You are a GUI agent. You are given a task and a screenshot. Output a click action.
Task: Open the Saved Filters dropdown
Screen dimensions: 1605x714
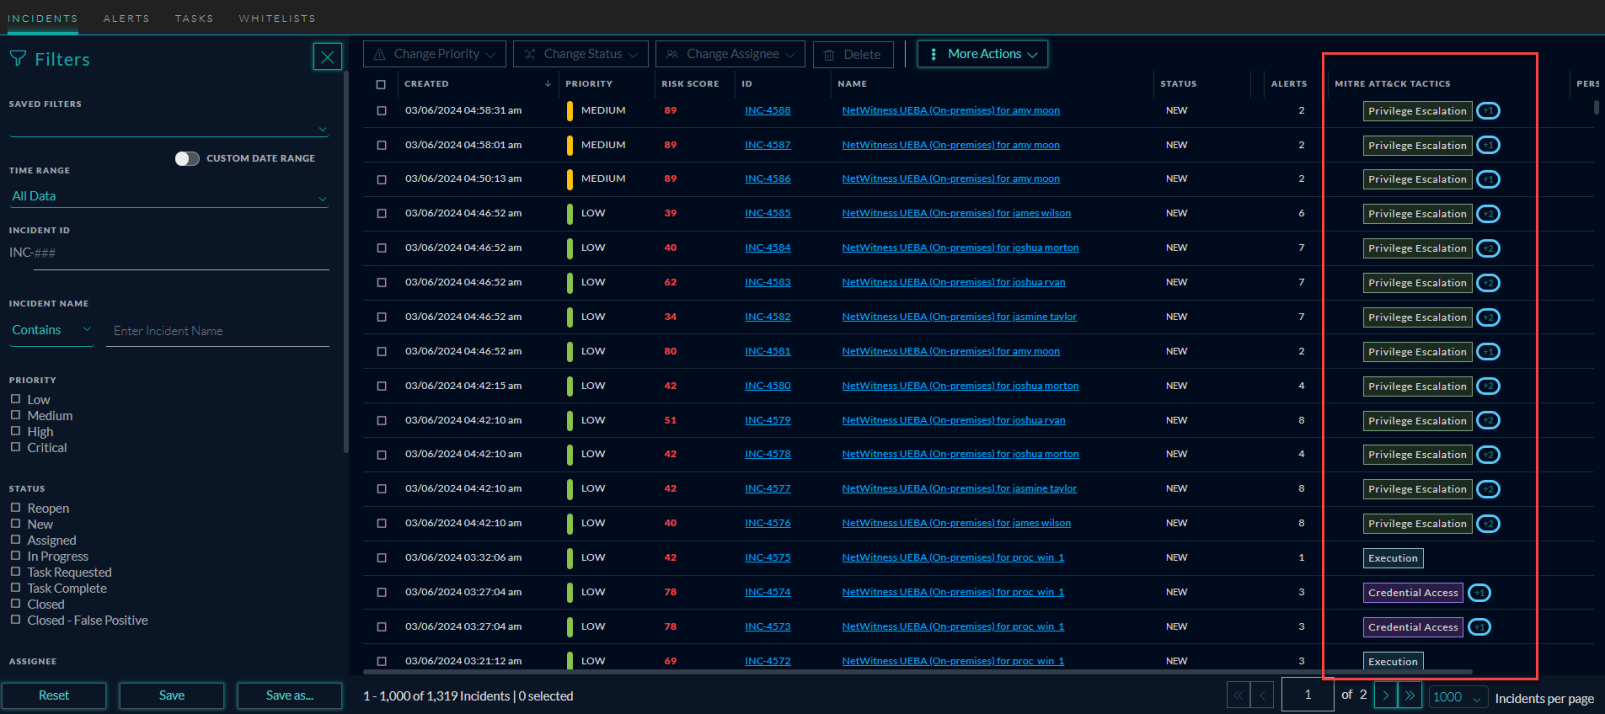169,128
